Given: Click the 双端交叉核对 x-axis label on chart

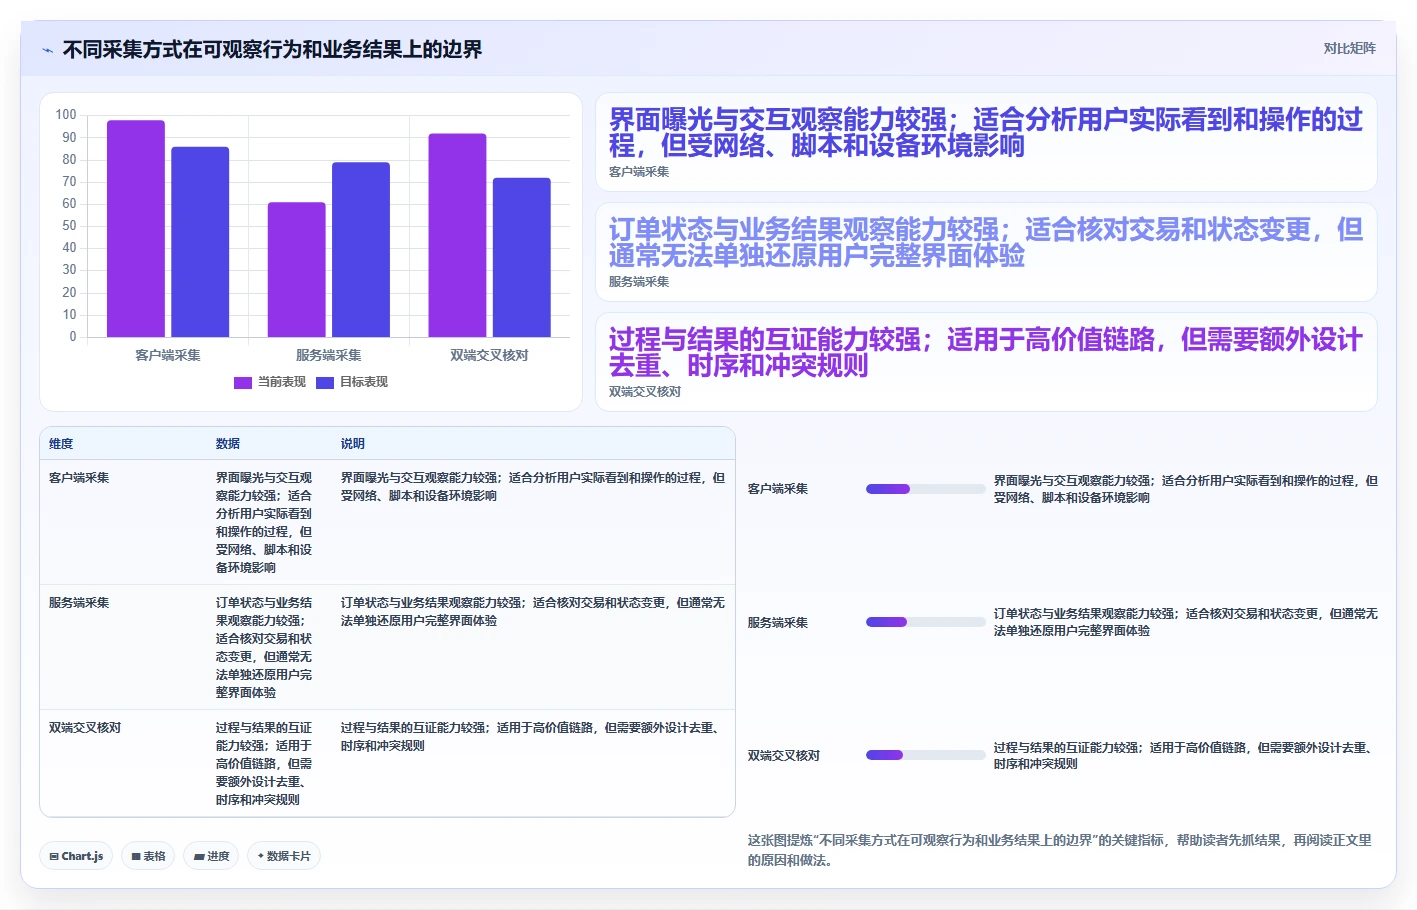Looking at the screenshot, I should pos(489,355).
